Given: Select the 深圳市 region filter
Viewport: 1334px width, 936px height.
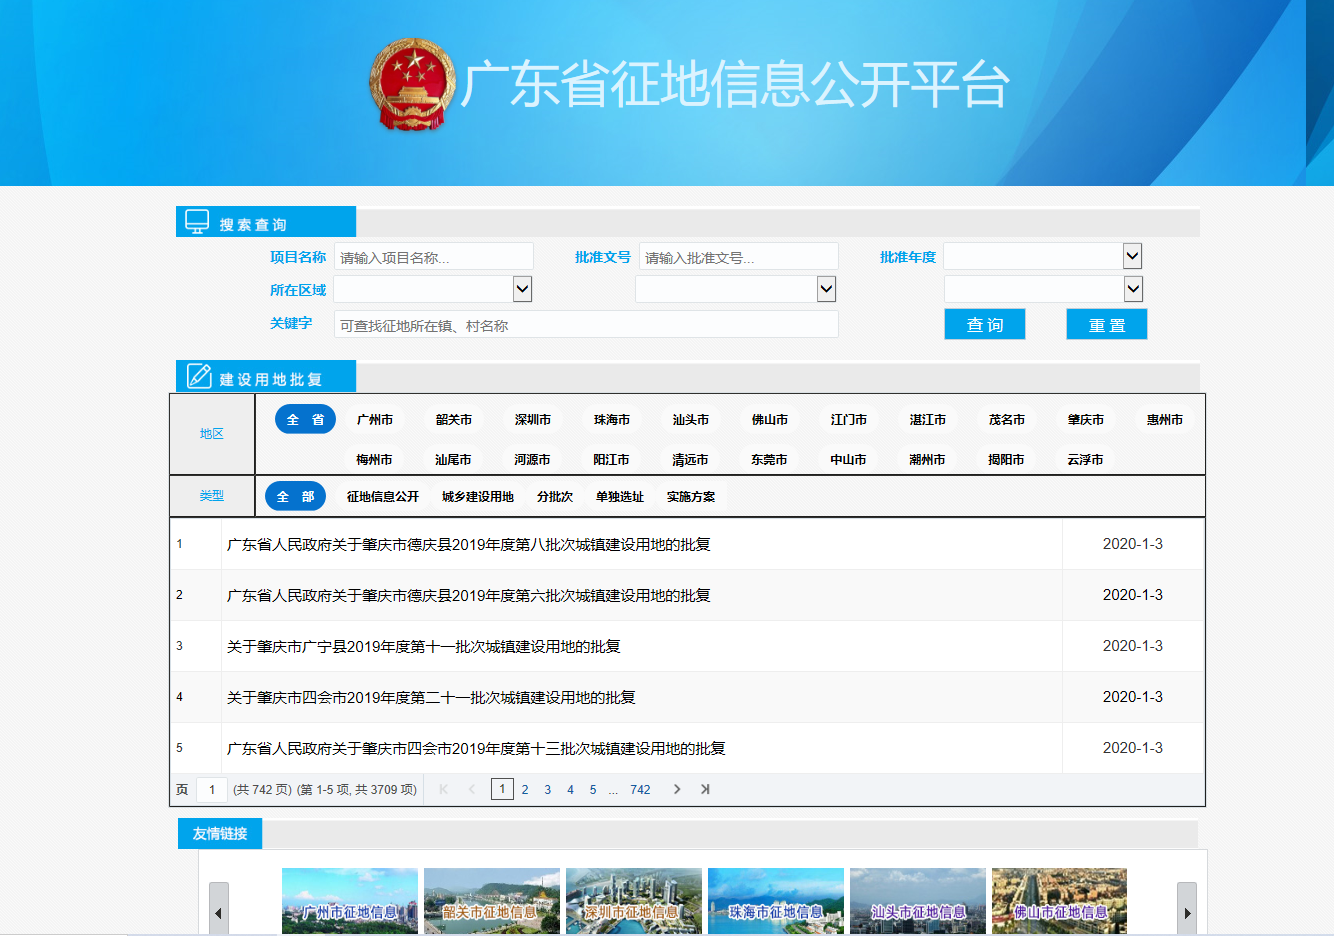Looking at the screenshot, I should coord(531,419).
